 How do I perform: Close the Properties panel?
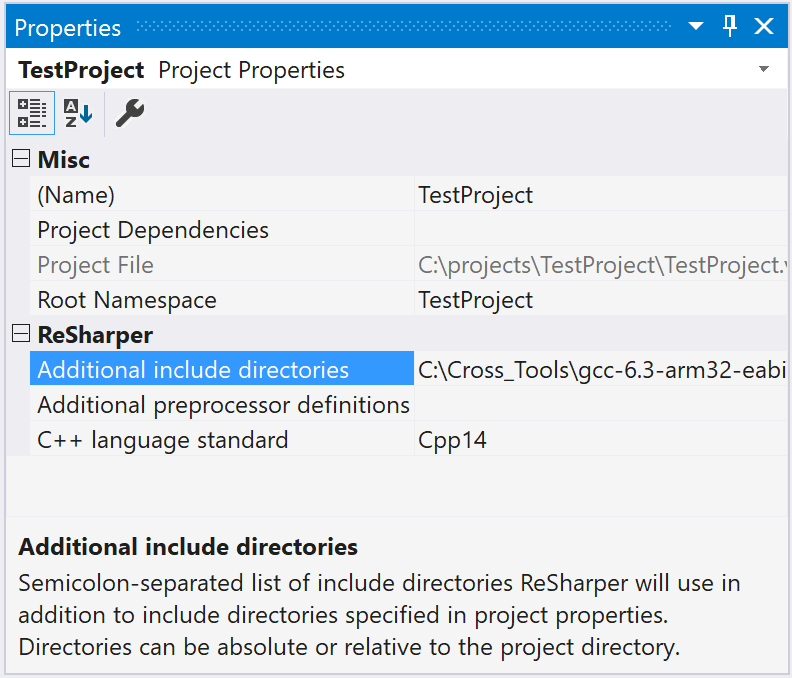(x=764, y=27)
